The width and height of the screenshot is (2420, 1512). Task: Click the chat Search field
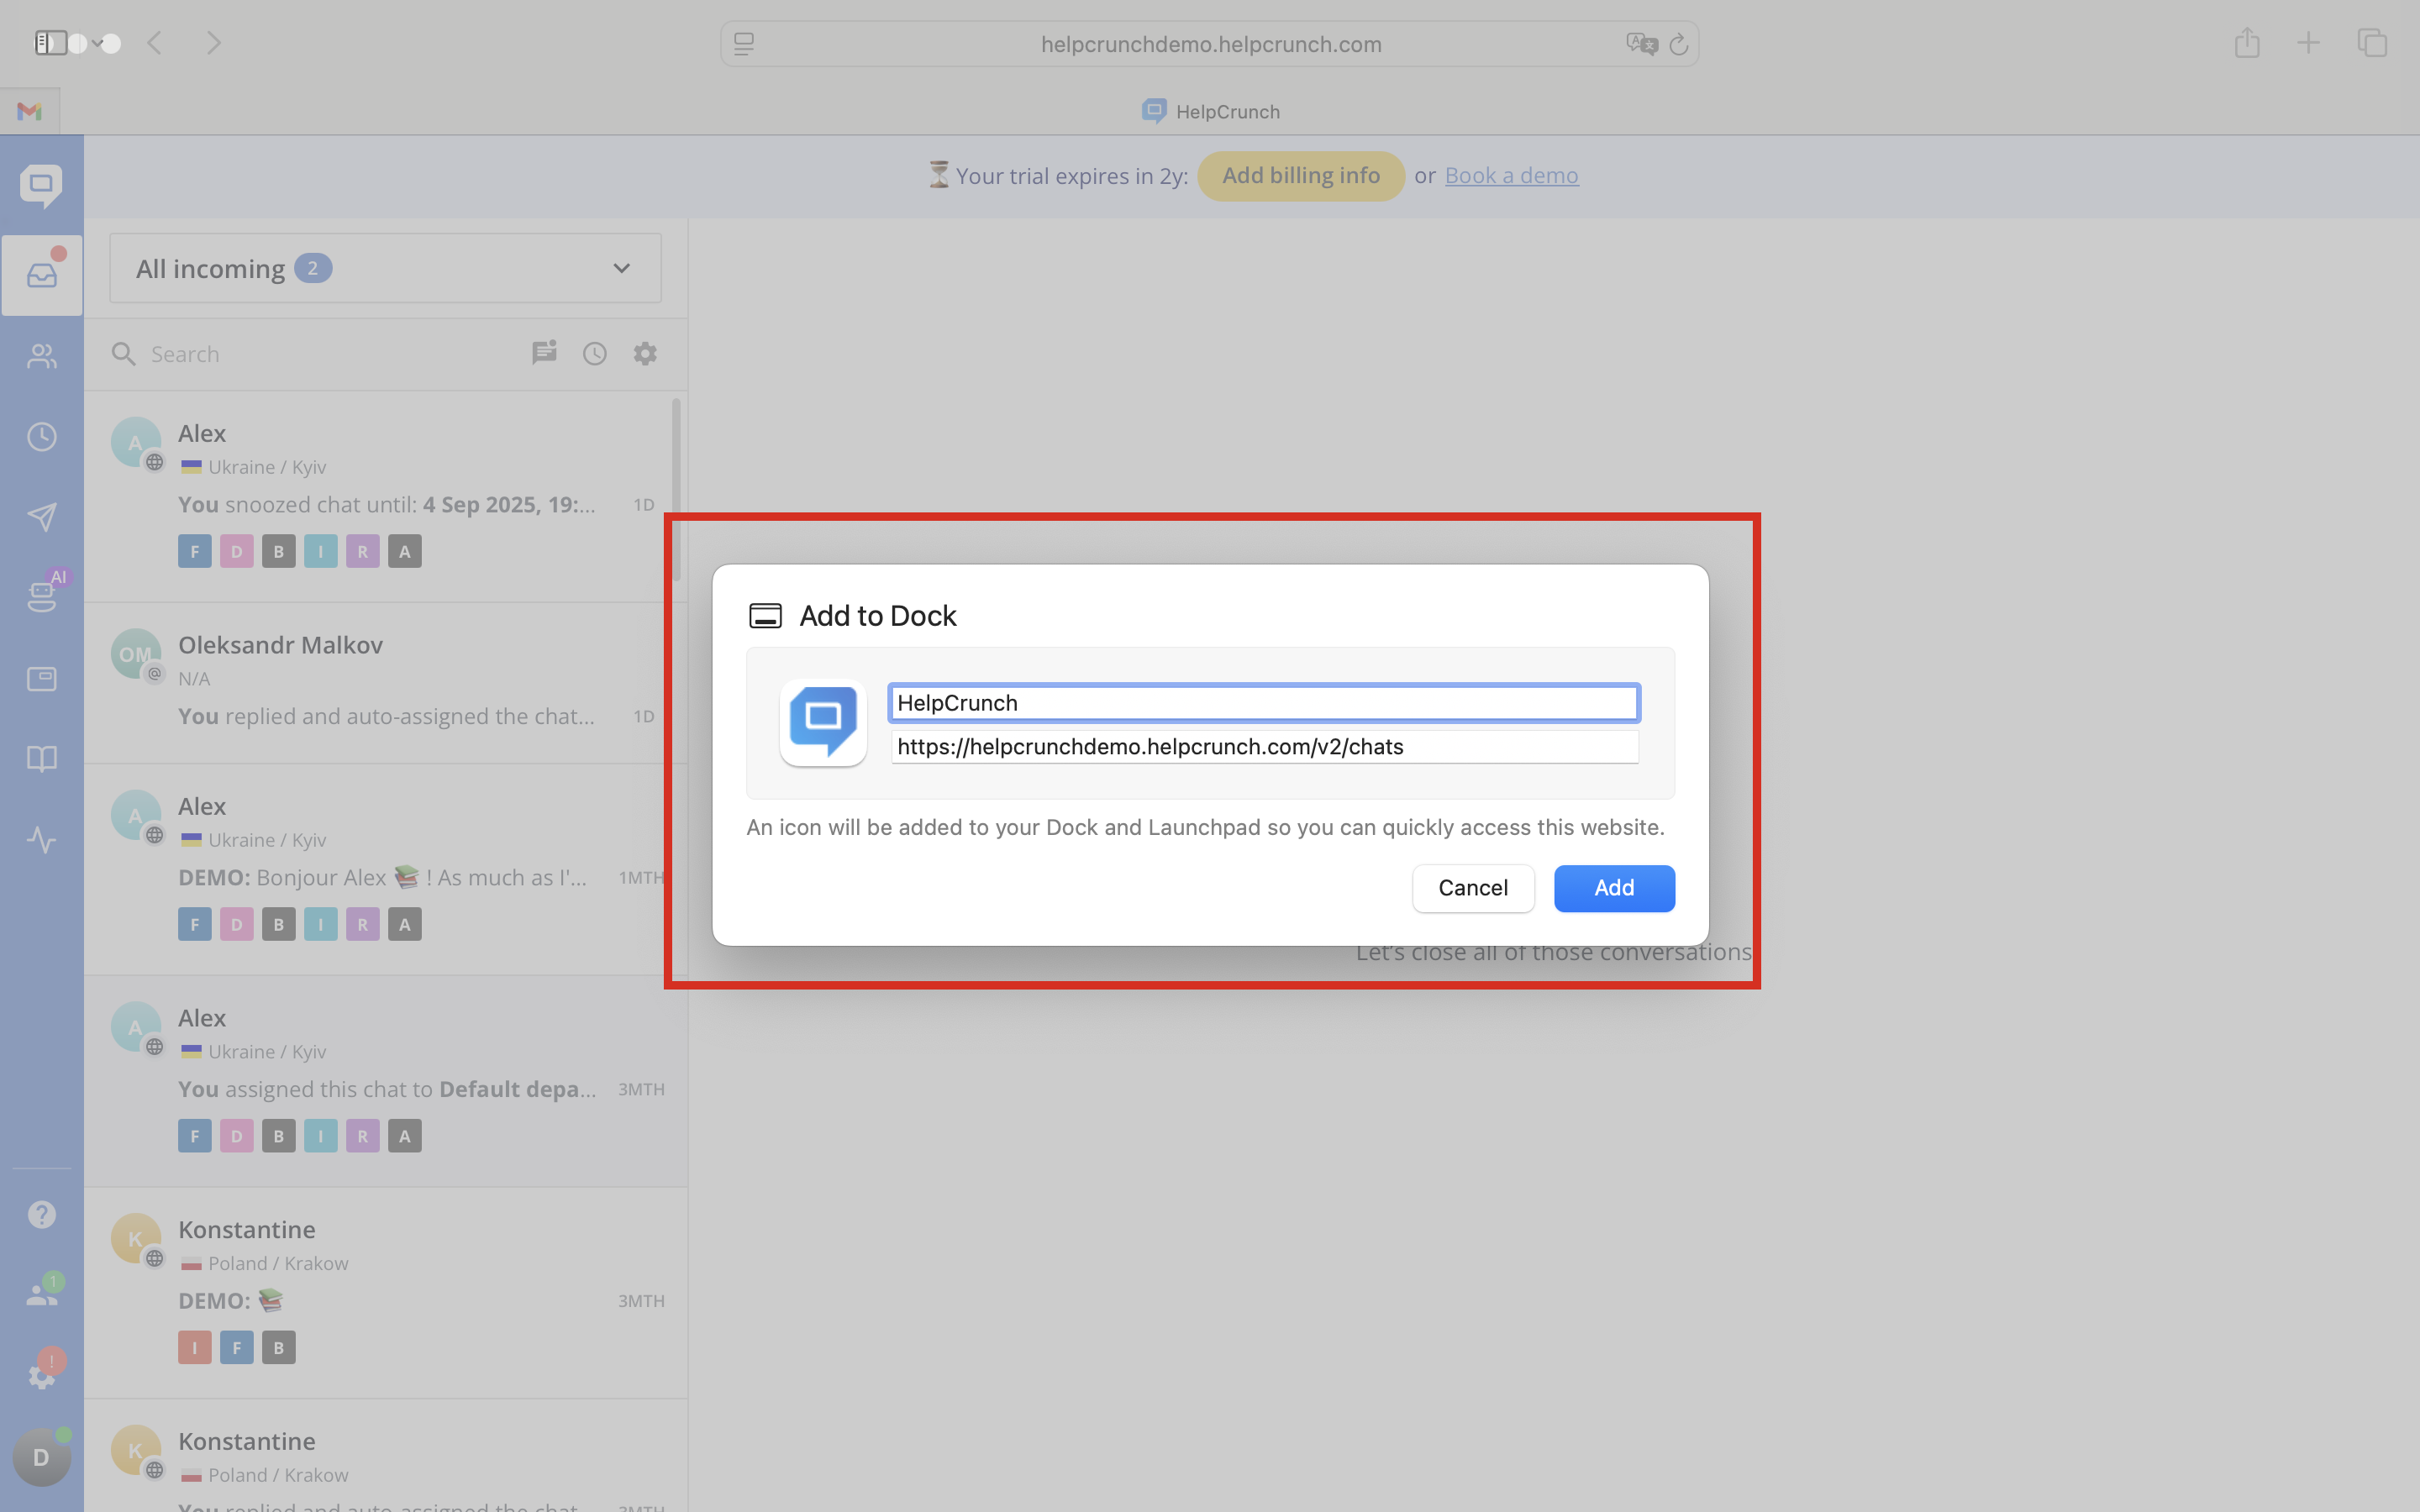320,354
